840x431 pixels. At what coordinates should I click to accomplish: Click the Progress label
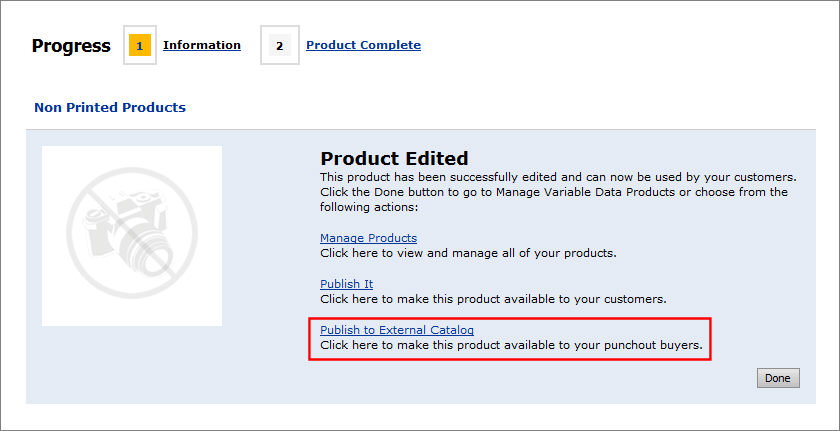[71, 46]
